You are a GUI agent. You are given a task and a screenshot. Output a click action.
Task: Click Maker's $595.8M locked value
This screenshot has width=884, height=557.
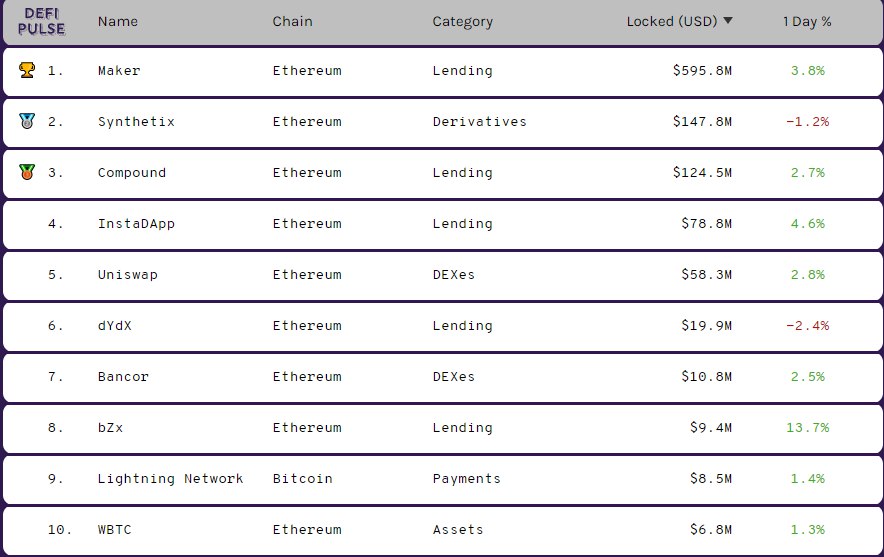702,70
